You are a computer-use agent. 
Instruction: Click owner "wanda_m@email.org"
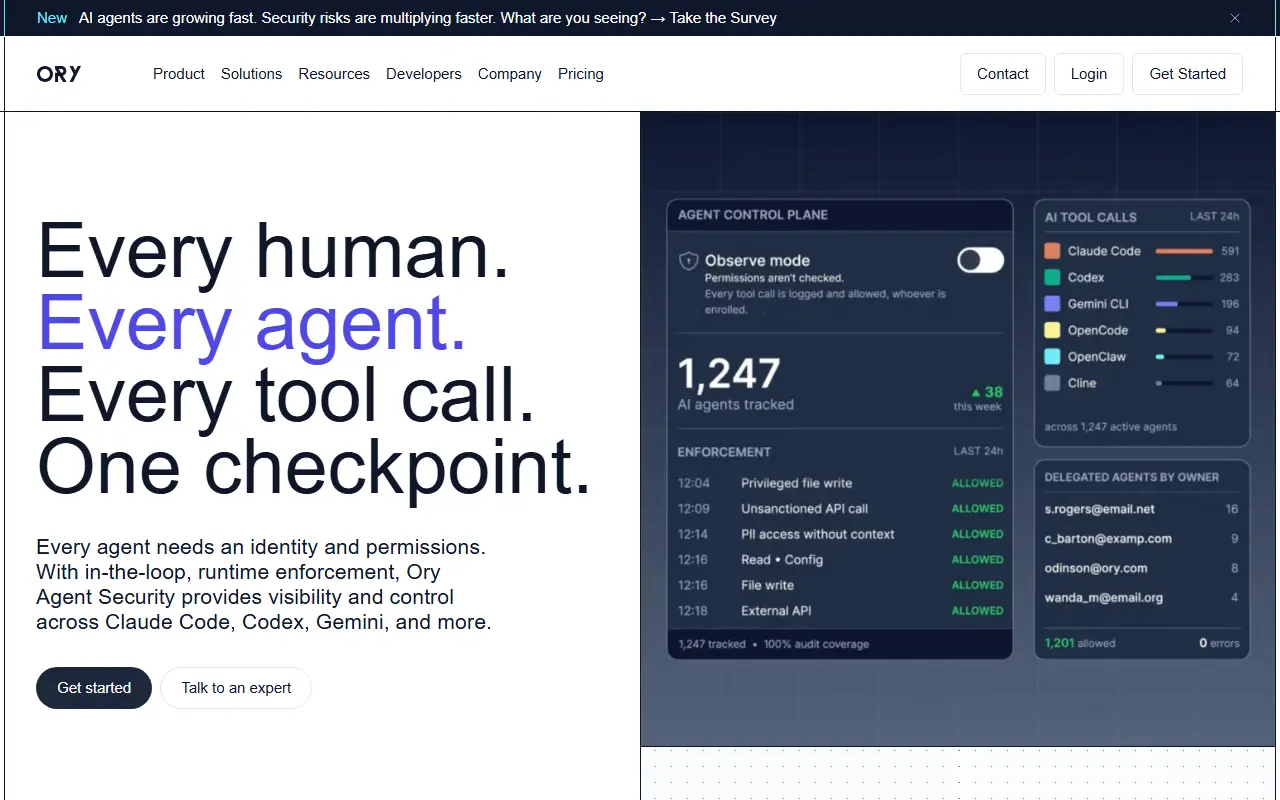point(1104,598)
